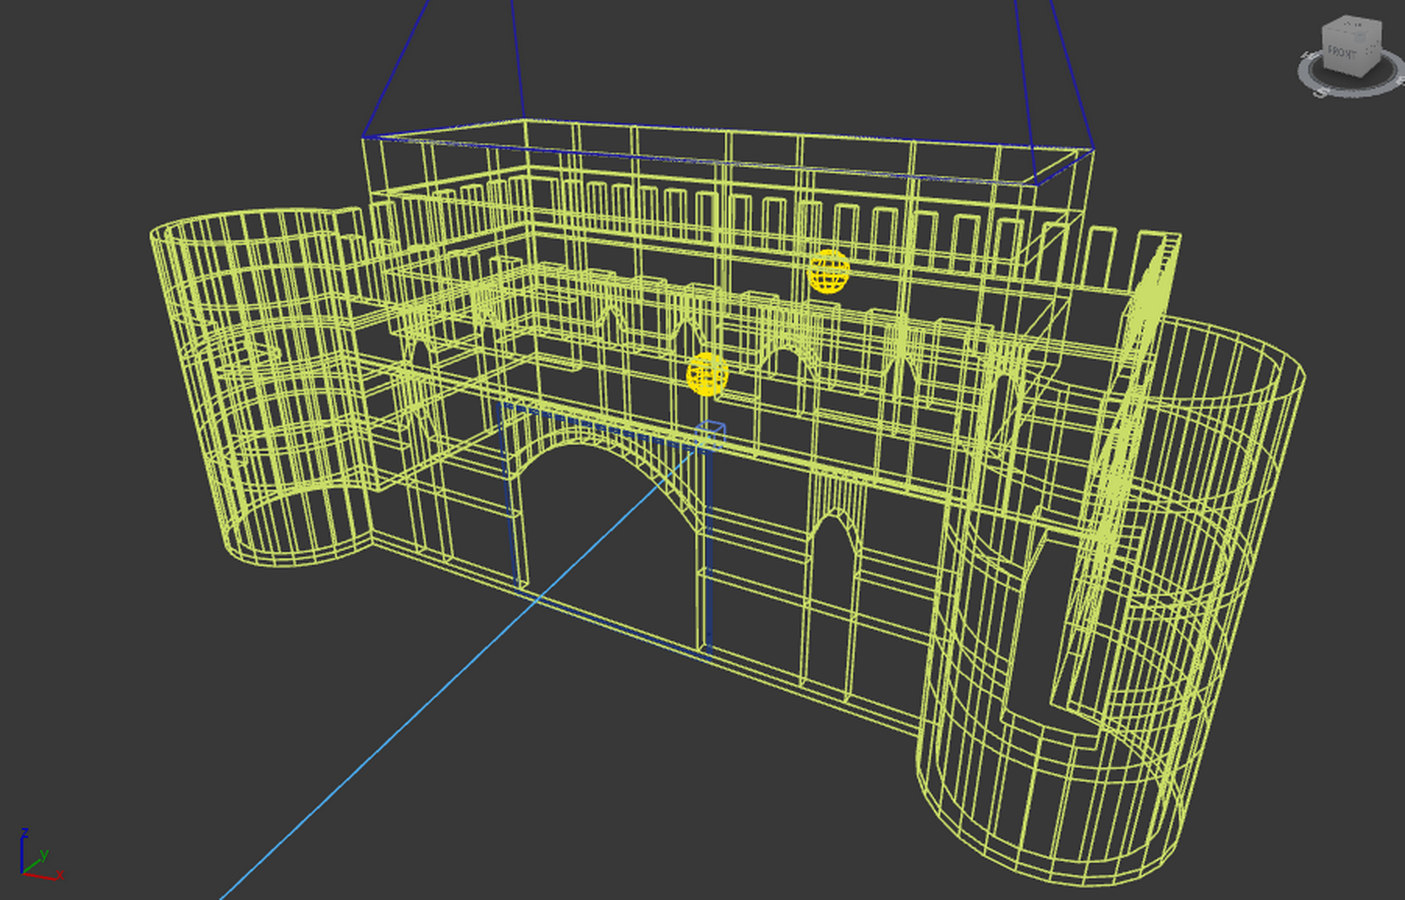This screenshot has height=900, width=1405.
Task: Select the lower yellow sphere light gizmo
Action: pos(708,374)
